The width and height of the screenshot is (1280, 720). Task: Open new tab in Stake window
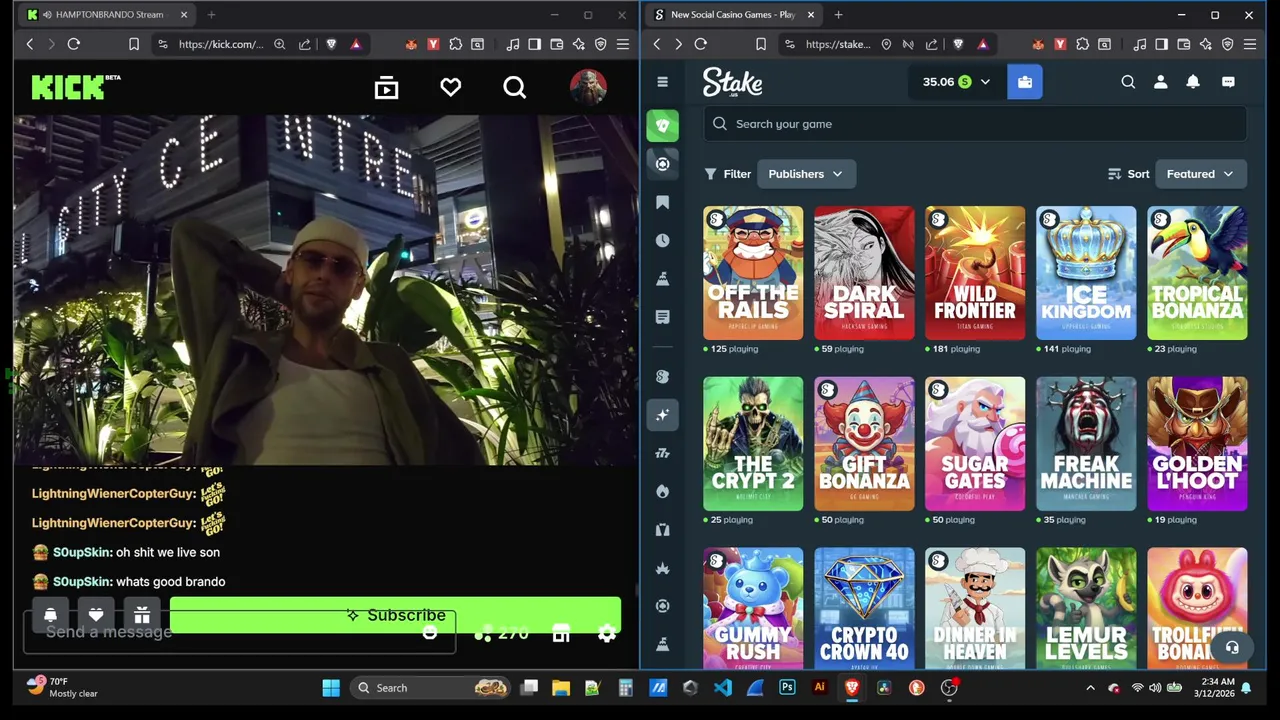pyautogui.click(x=838, y=15)
